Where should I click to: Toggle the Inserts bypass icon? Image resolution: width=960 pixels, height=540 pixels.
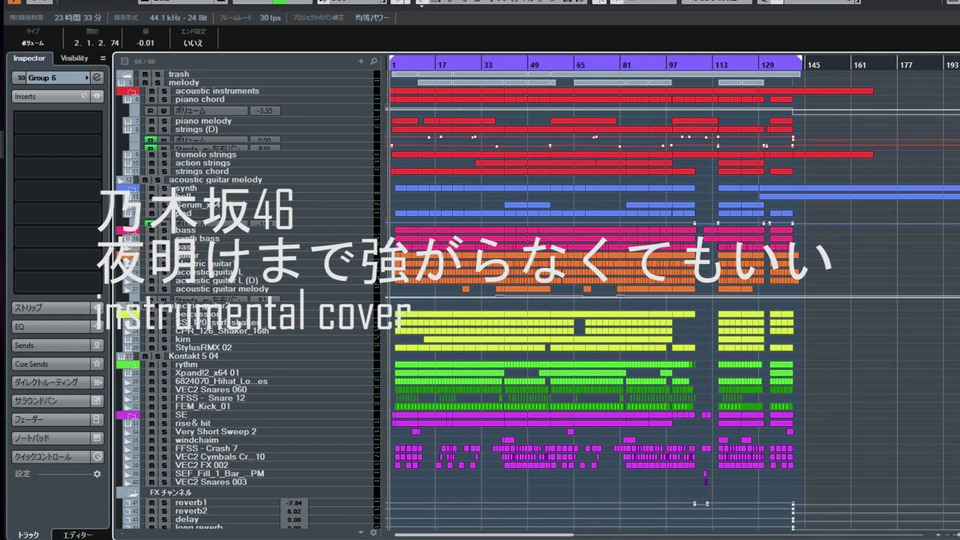tap(85, 96)
